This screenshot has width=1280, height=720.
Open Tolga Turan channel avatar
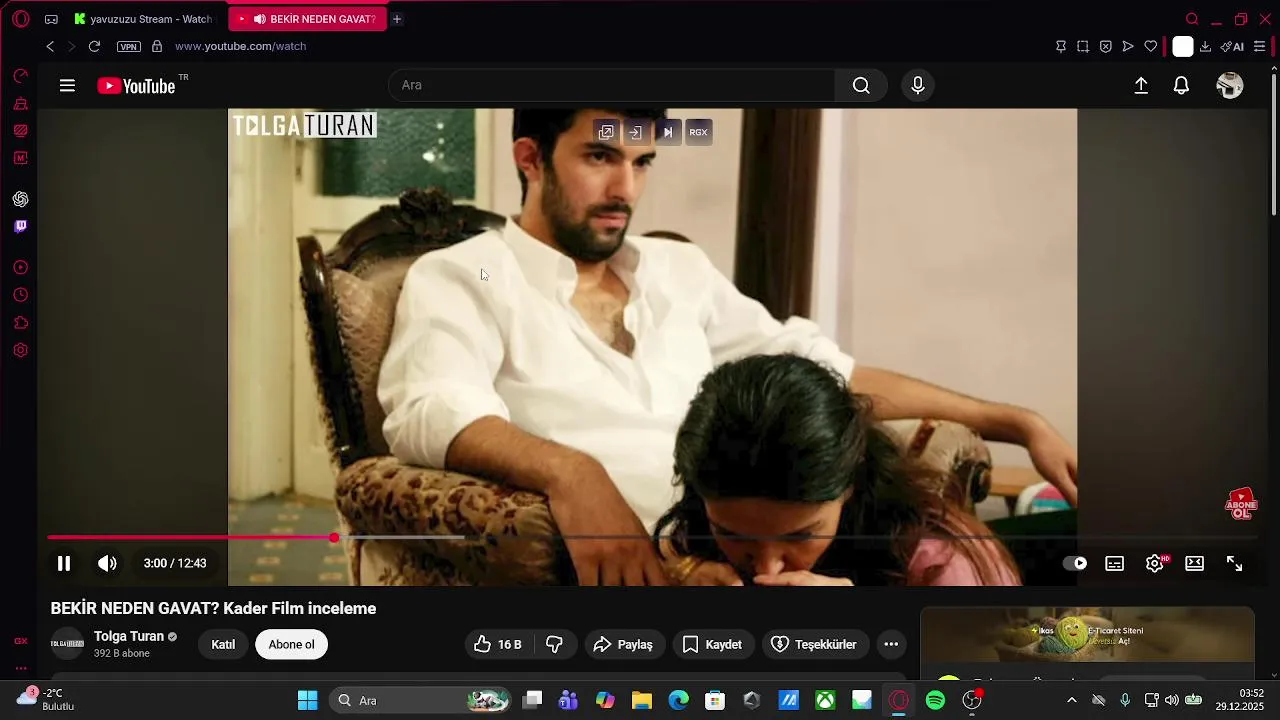click(x=67, y=644)
